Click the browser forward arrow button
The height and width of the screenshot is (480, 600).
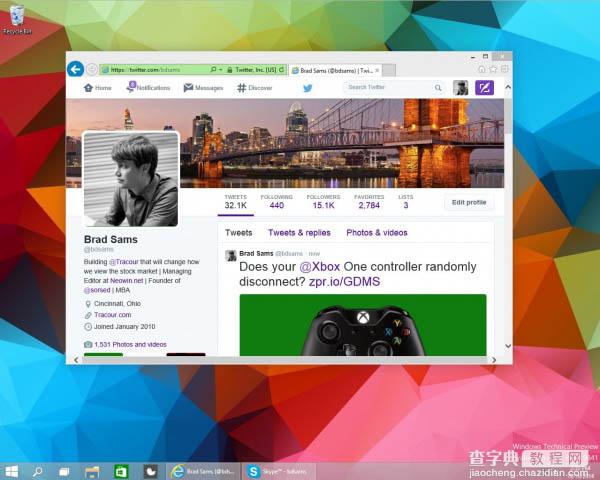[x=92, y=69]
